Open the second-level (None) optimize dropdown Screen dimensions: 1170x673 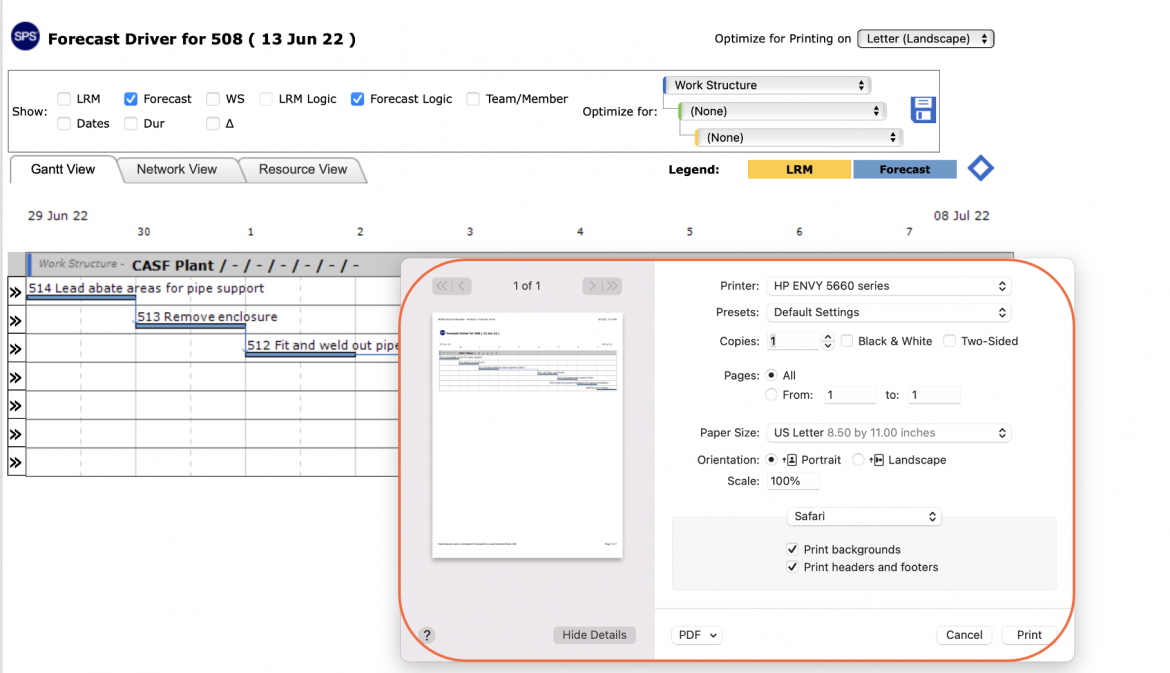[x=782, y=111]
